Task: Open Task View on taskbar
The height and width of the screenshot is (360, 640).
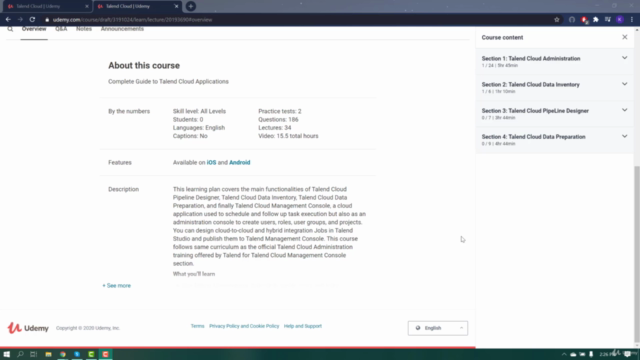Action: 33,354
